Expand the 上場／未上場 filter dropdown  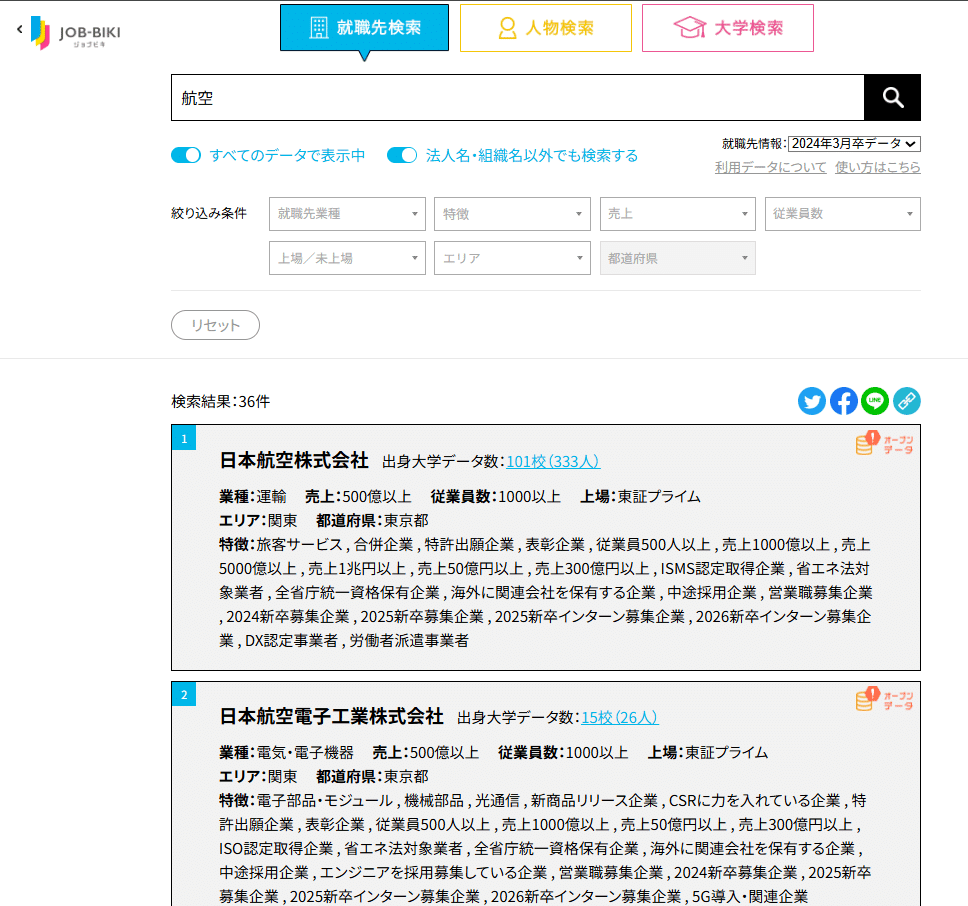point(346,258)
